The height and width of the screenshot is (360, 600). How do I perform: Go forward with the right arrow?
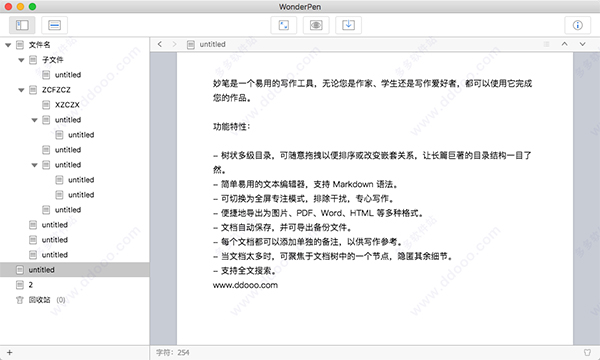174,44
